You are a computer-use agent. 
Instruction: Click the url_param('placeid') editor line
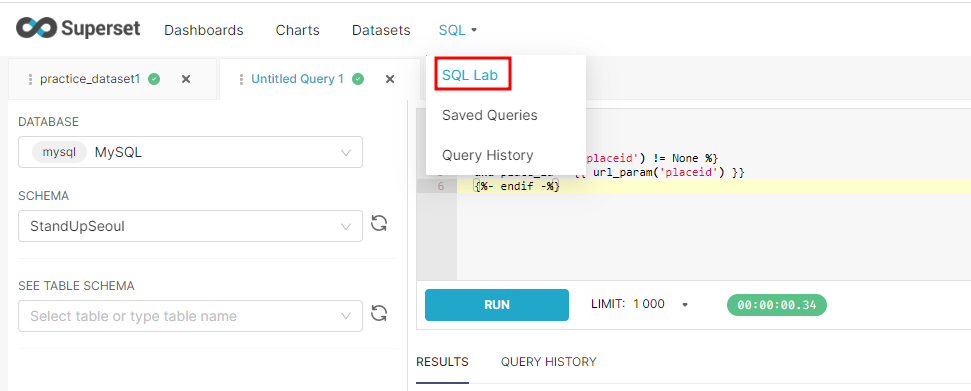click(x=660, y=172)
